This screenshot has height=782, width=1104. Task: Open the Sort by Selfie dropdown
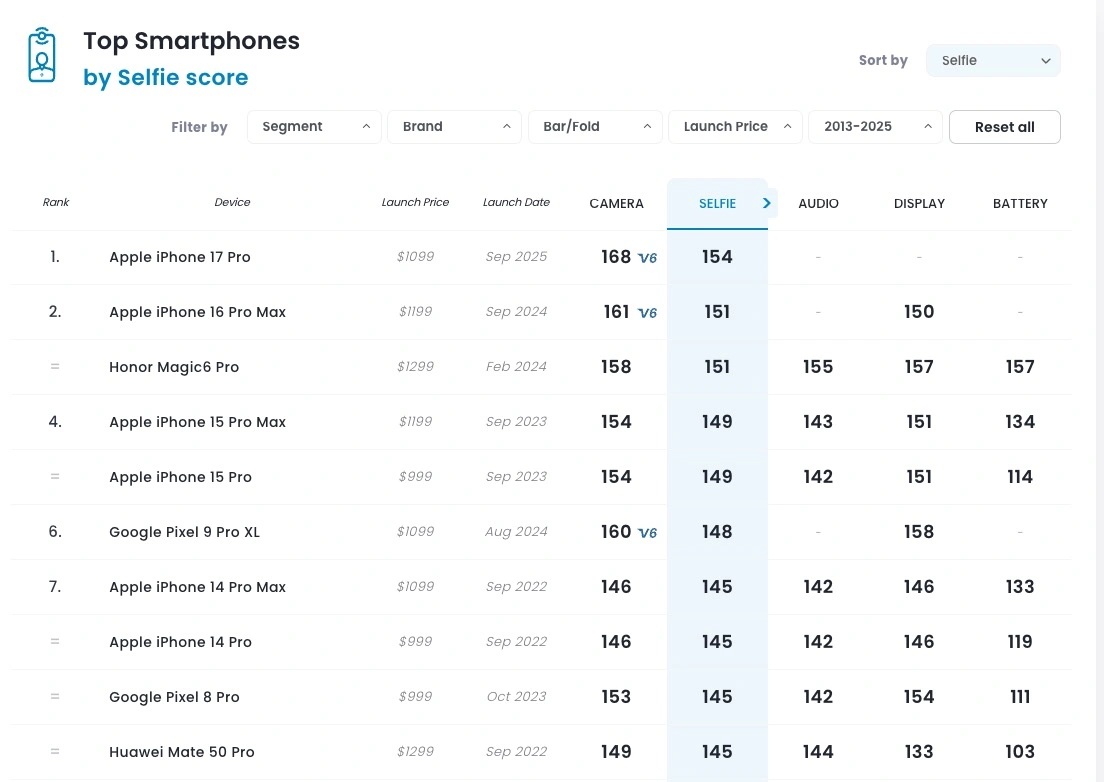point(993,60)
